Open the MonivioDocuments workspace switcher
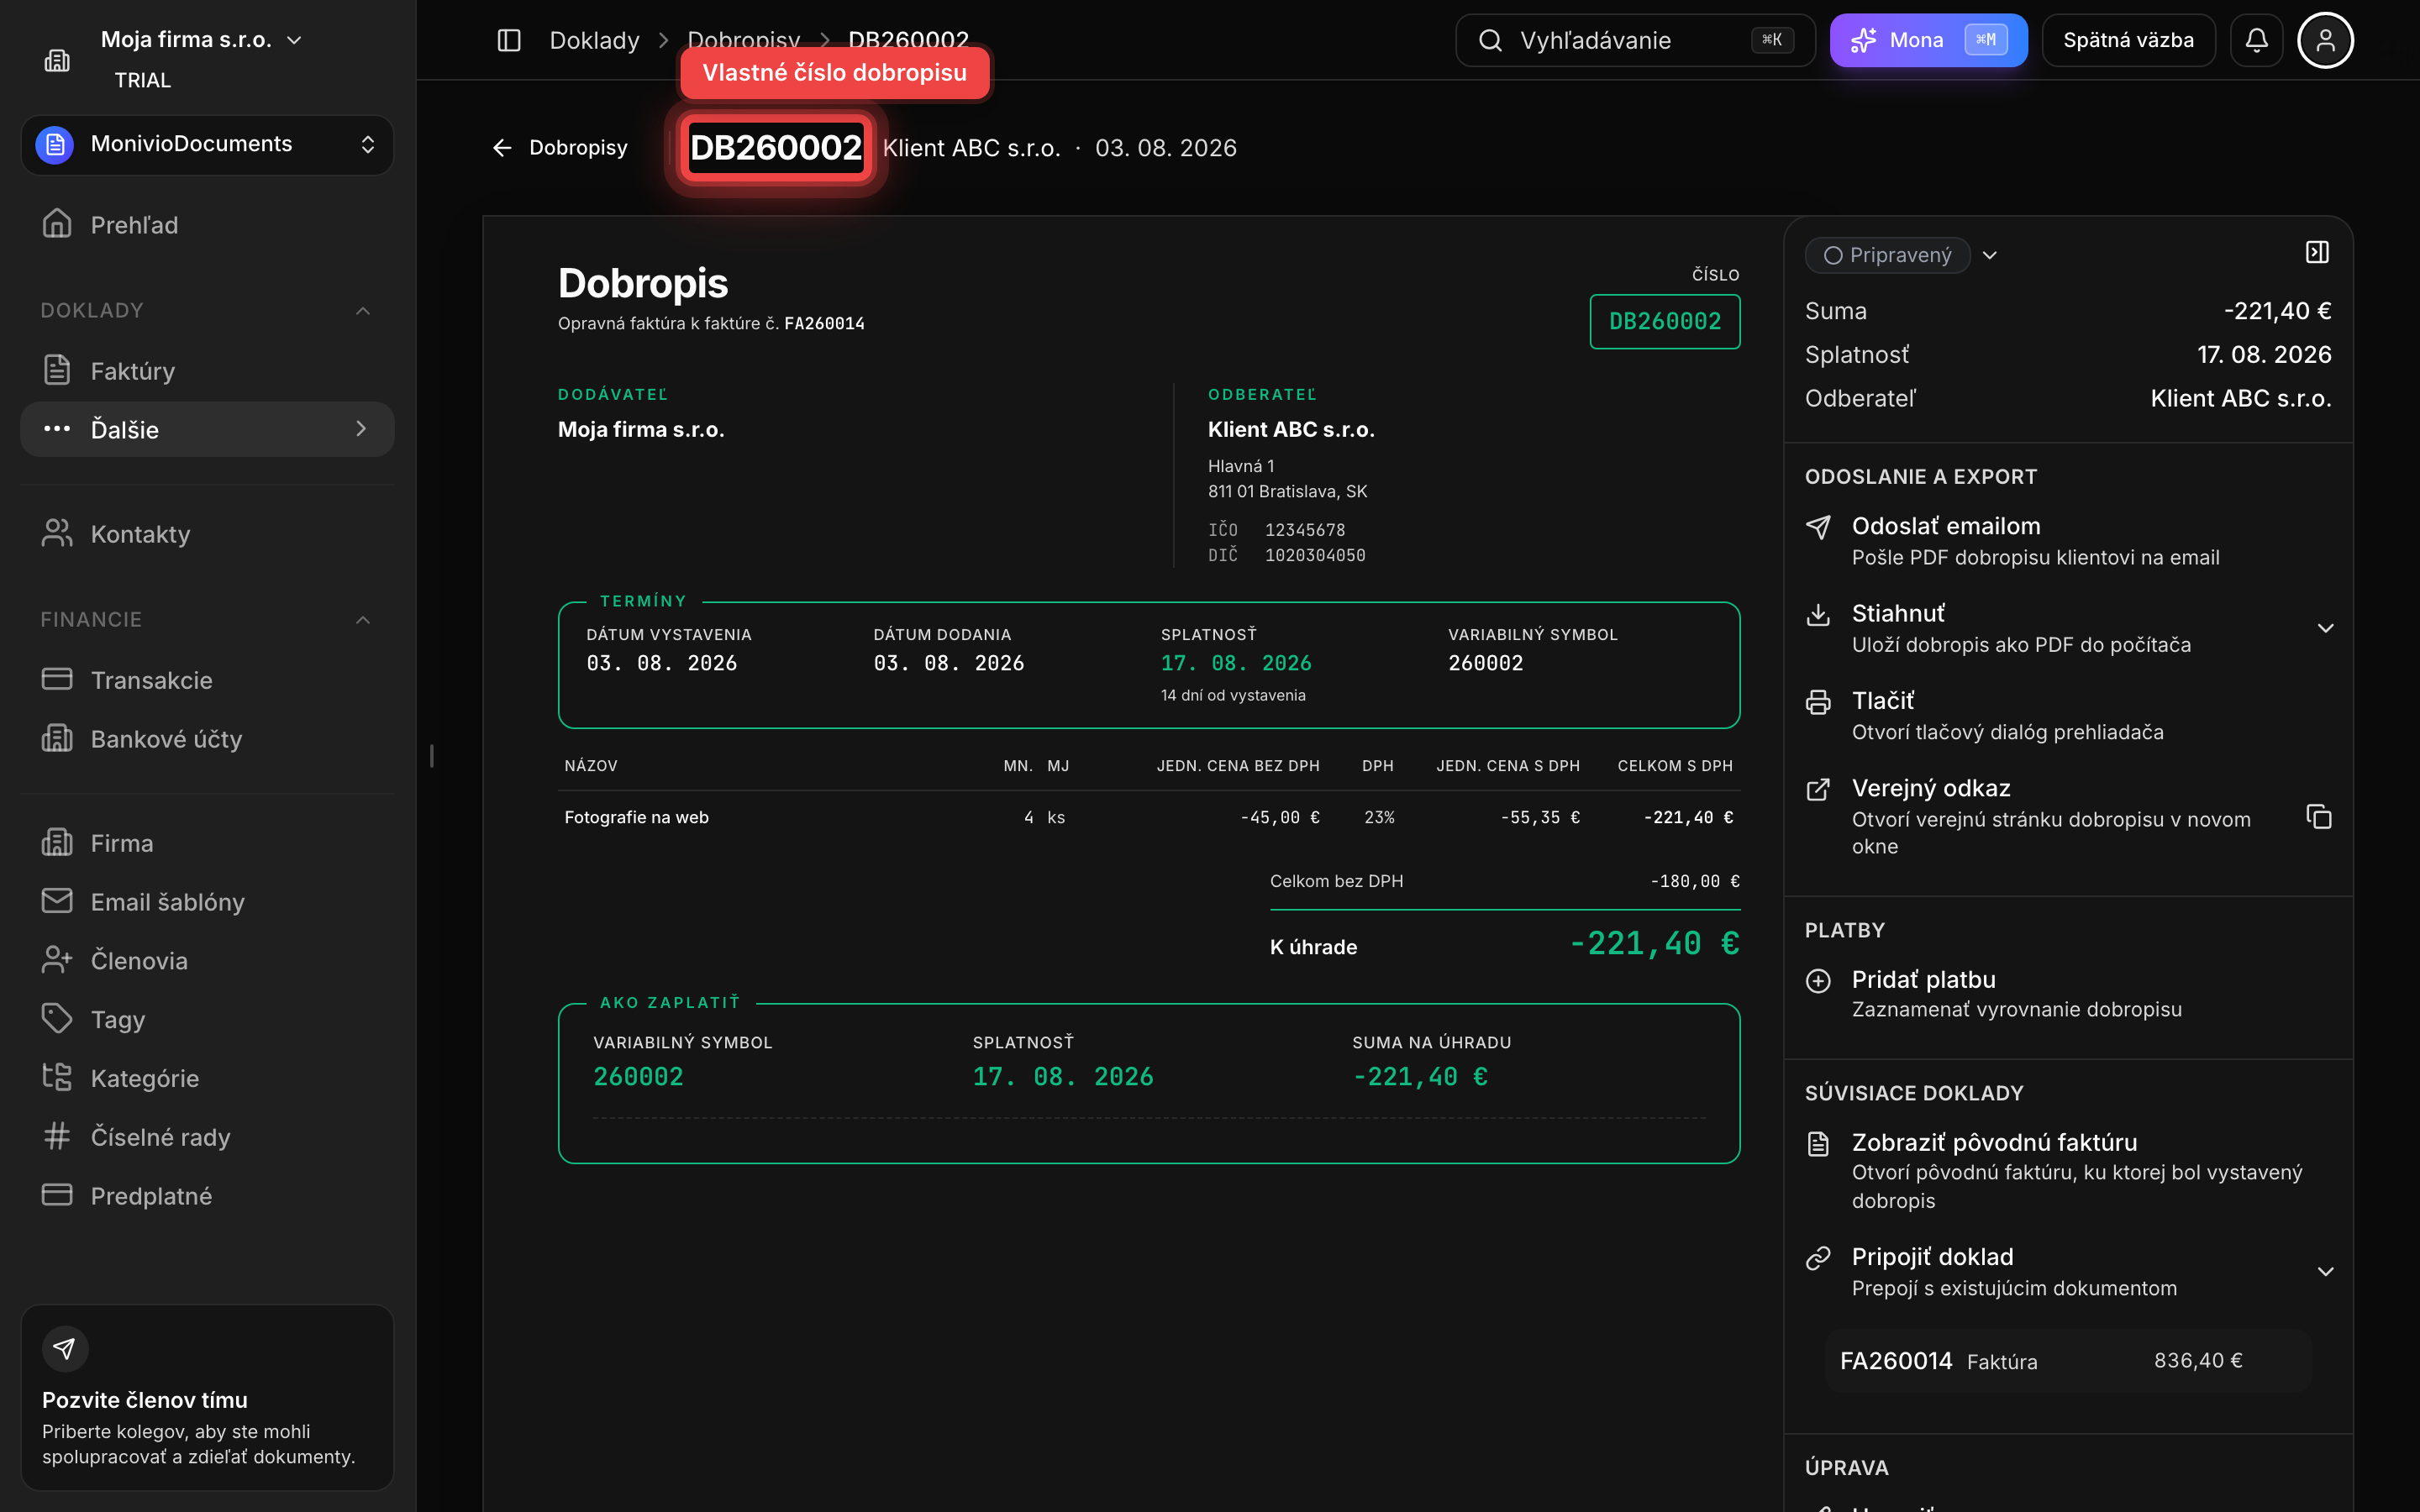The image size is (2420, 1512). click(x=207, y=144)
